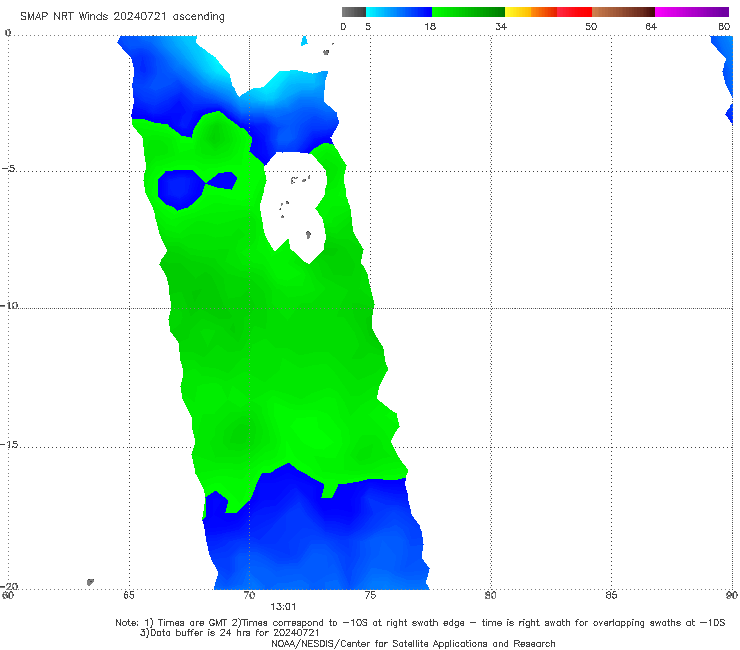Click the latitude label '-10'
740x650 pixels.
coord(9,305)
